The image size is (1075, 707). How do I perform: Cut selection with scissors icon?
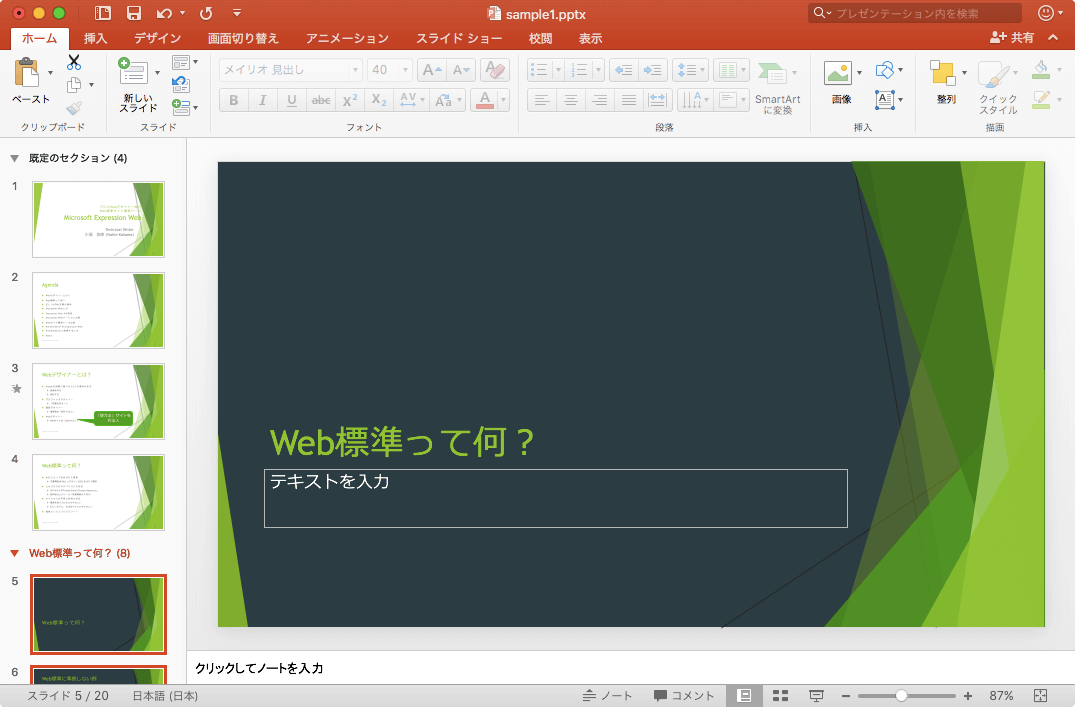[x=74, y=62]
